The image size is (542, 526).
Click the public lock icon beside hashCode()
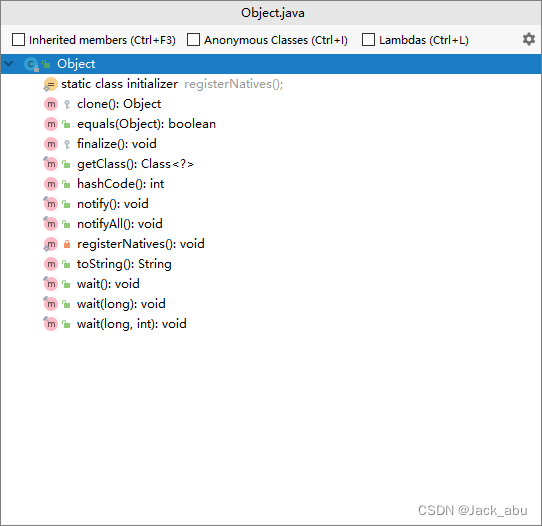coord(66,184)
